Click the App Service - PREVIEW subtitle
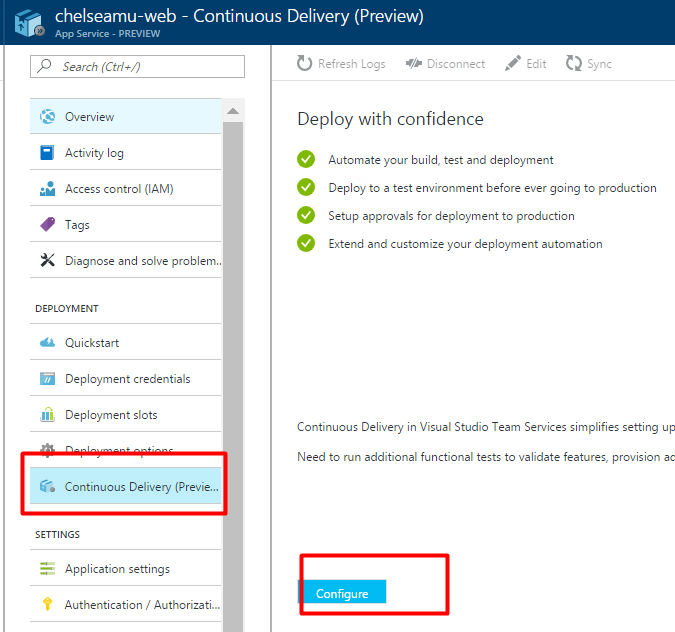675x632 pixels. (108, 34)
